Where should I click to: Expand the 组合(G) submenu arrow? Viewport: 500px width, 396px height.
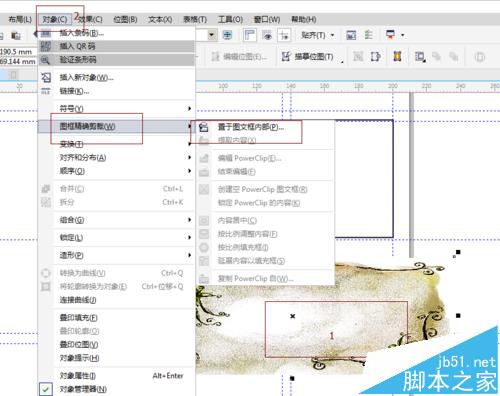coord(189,220)
